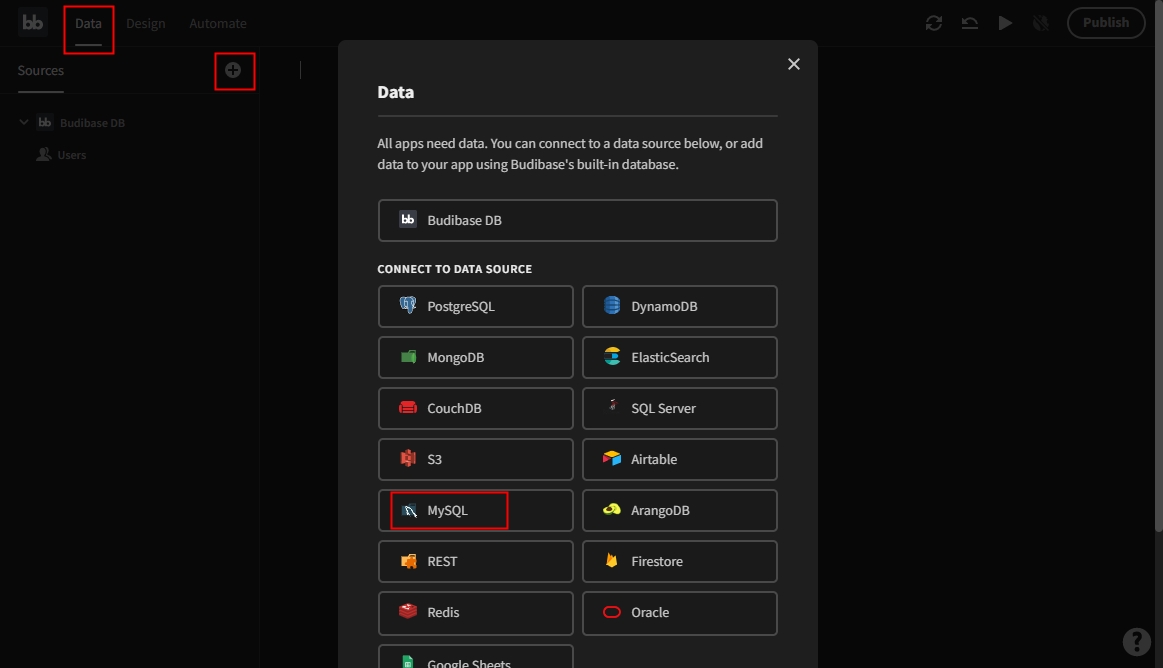
Task: Click the Publish button
Action: tap(1105, 23)
